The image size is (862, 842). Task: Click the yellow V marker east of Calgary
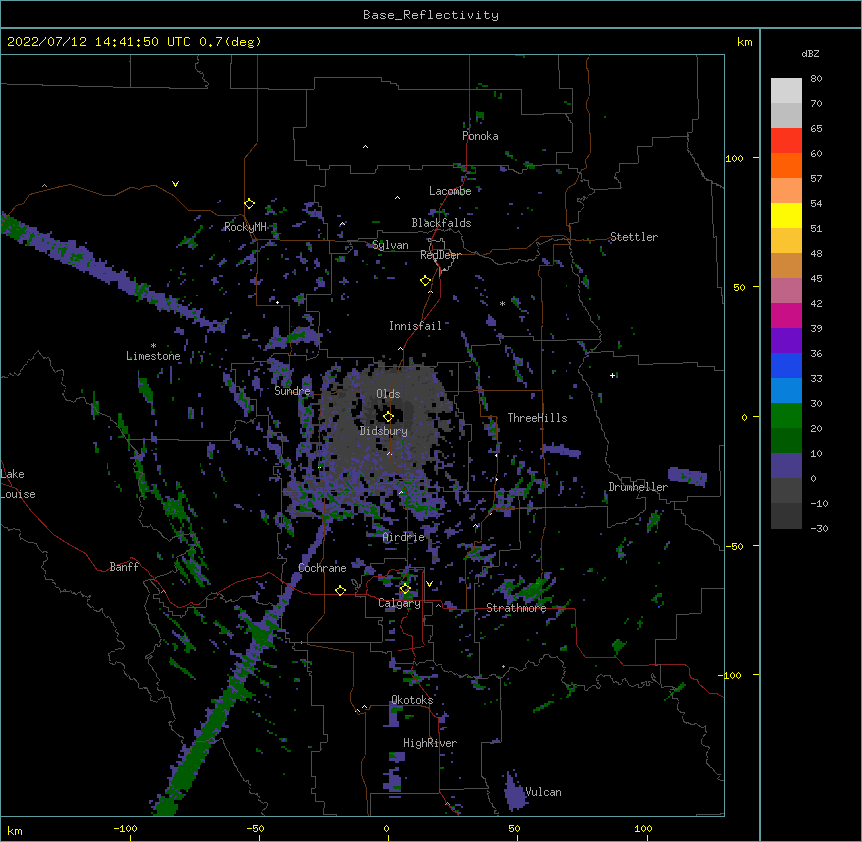tap(429, 584)
